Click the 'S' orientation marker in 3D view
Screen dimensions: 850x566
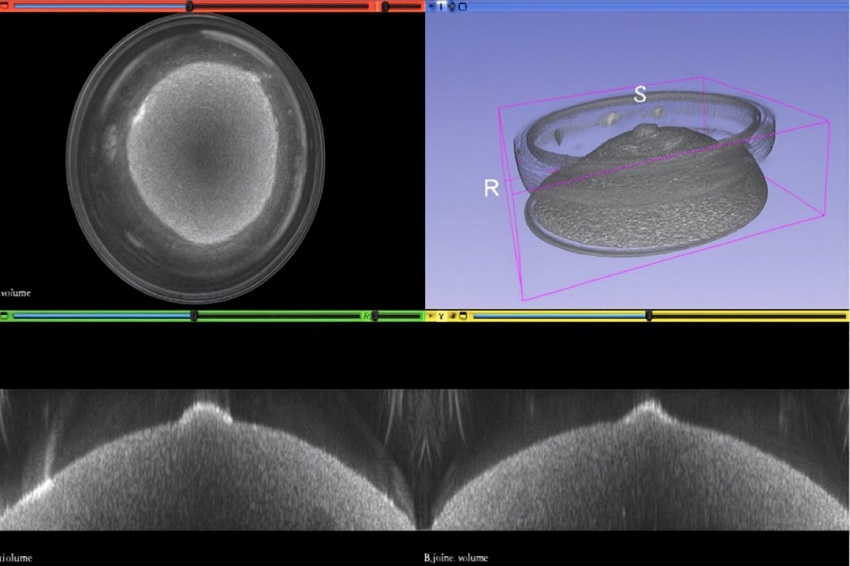pyautogui.click(x=639, y=95)
